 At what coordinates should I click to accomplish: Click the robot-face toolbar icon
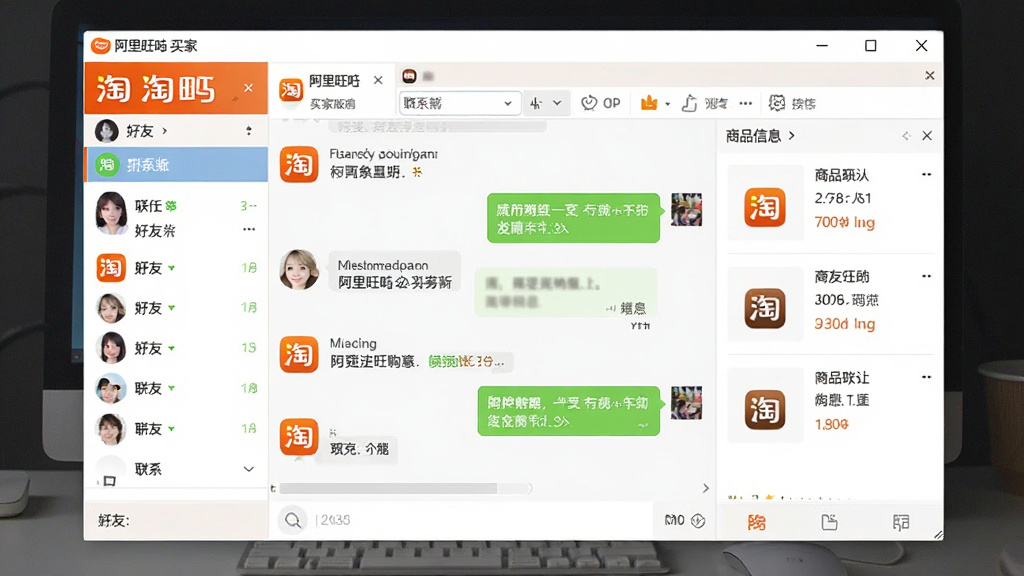click(776, 103)
